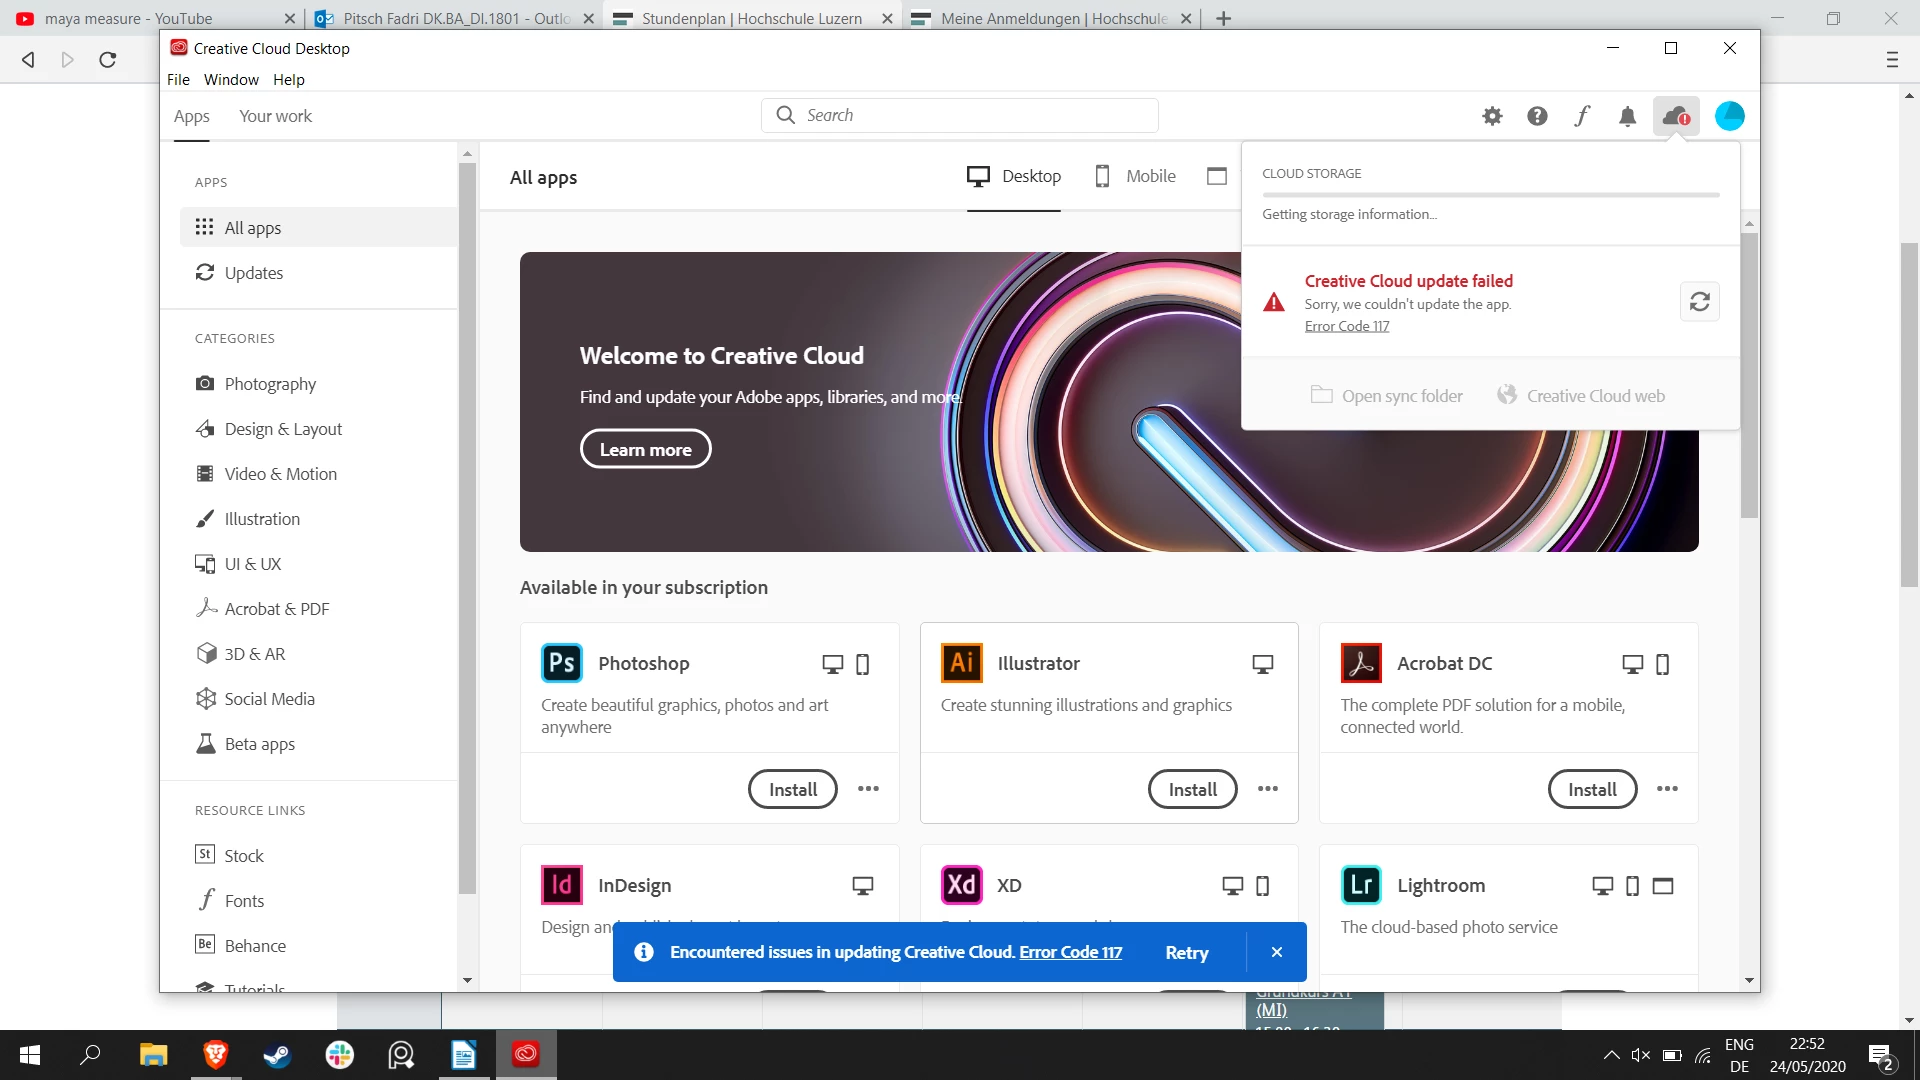Select the Mobile platform tab
Viewport: 1920px width, 1080px height.
(x=1135, y=176)
